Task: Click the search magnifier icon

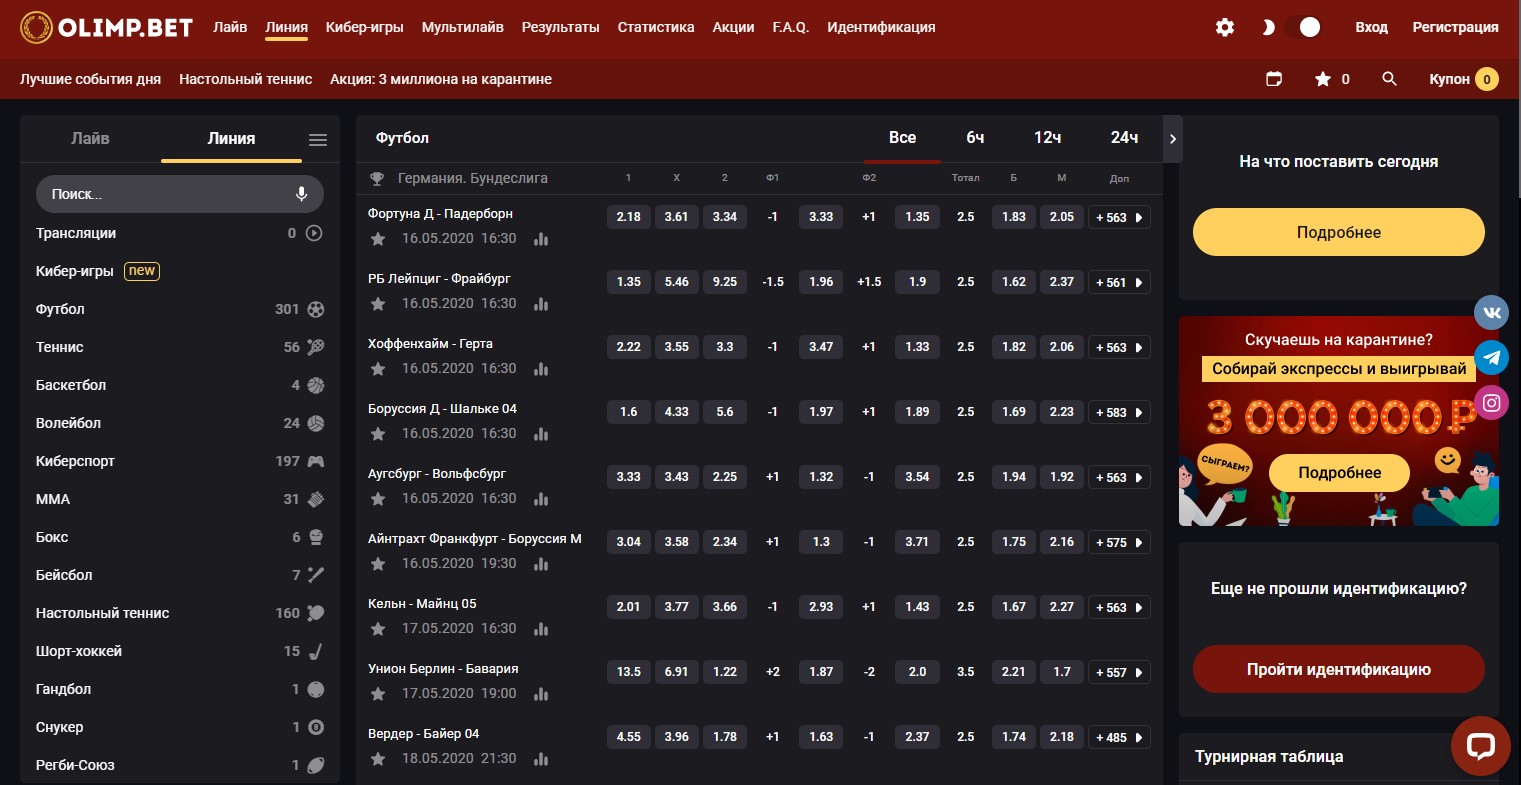Action: [1389, 79]
